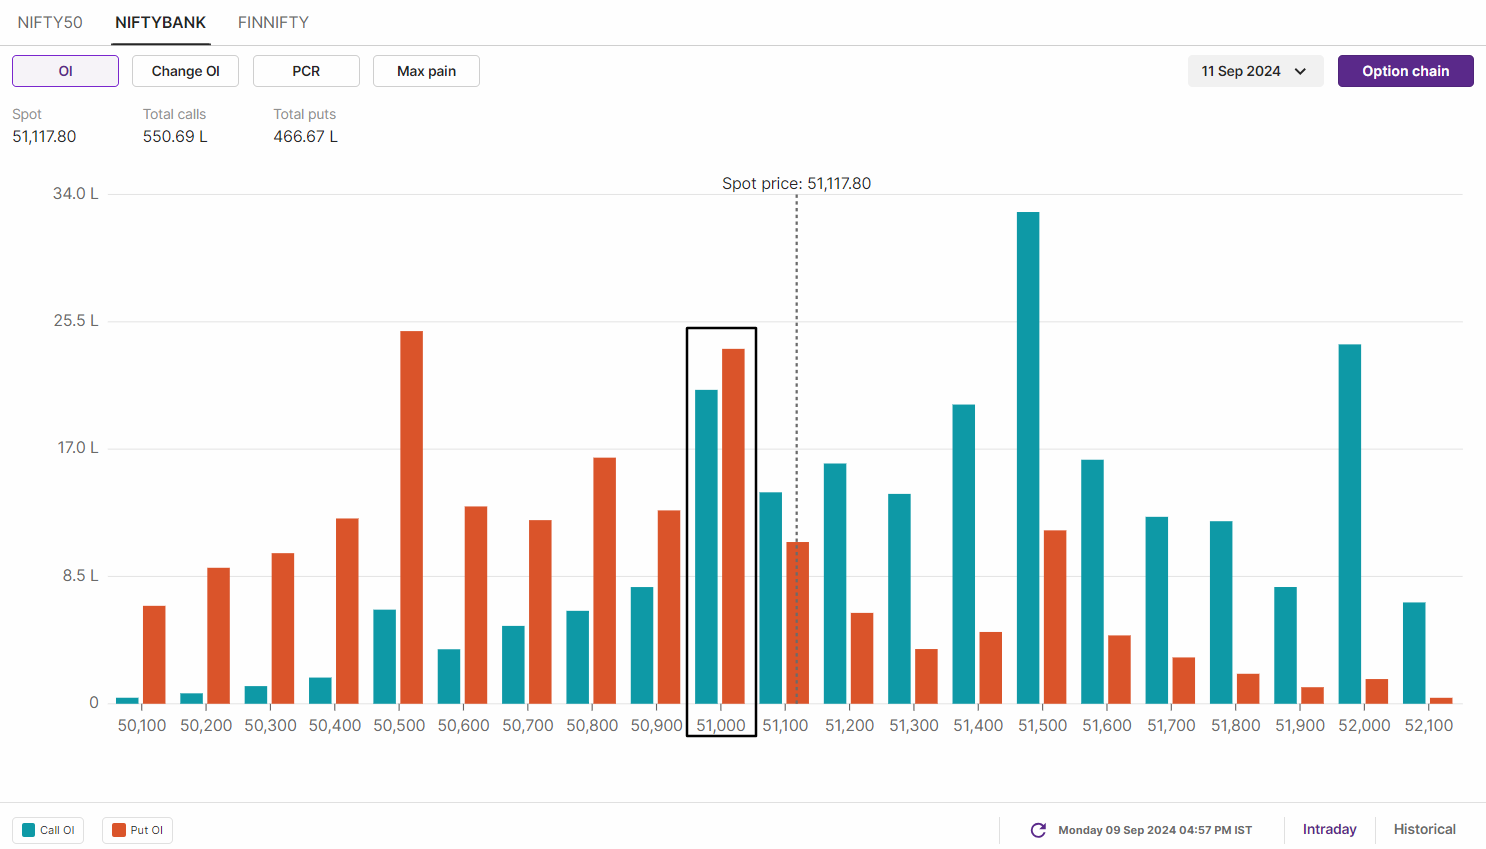Click the 51,000 put OI bar

[733, 526]
